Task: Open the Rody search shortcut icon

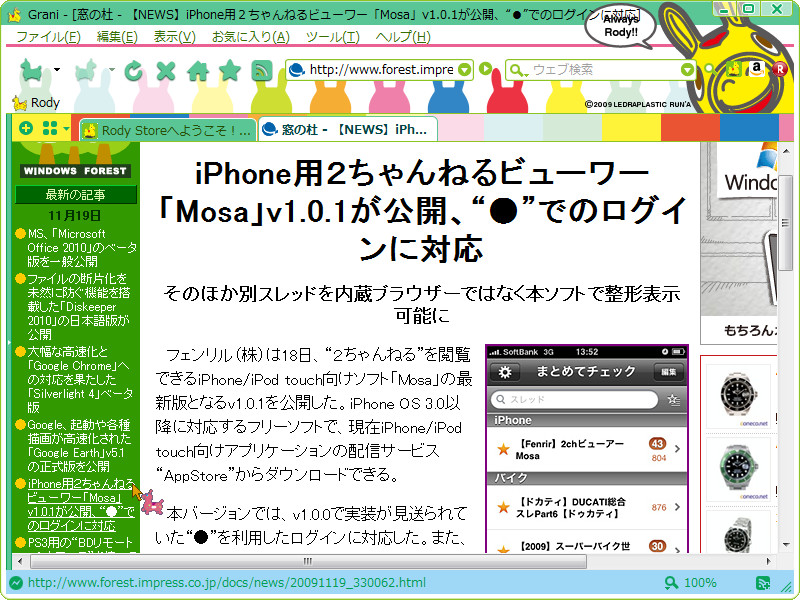Action: click(733, 69)
